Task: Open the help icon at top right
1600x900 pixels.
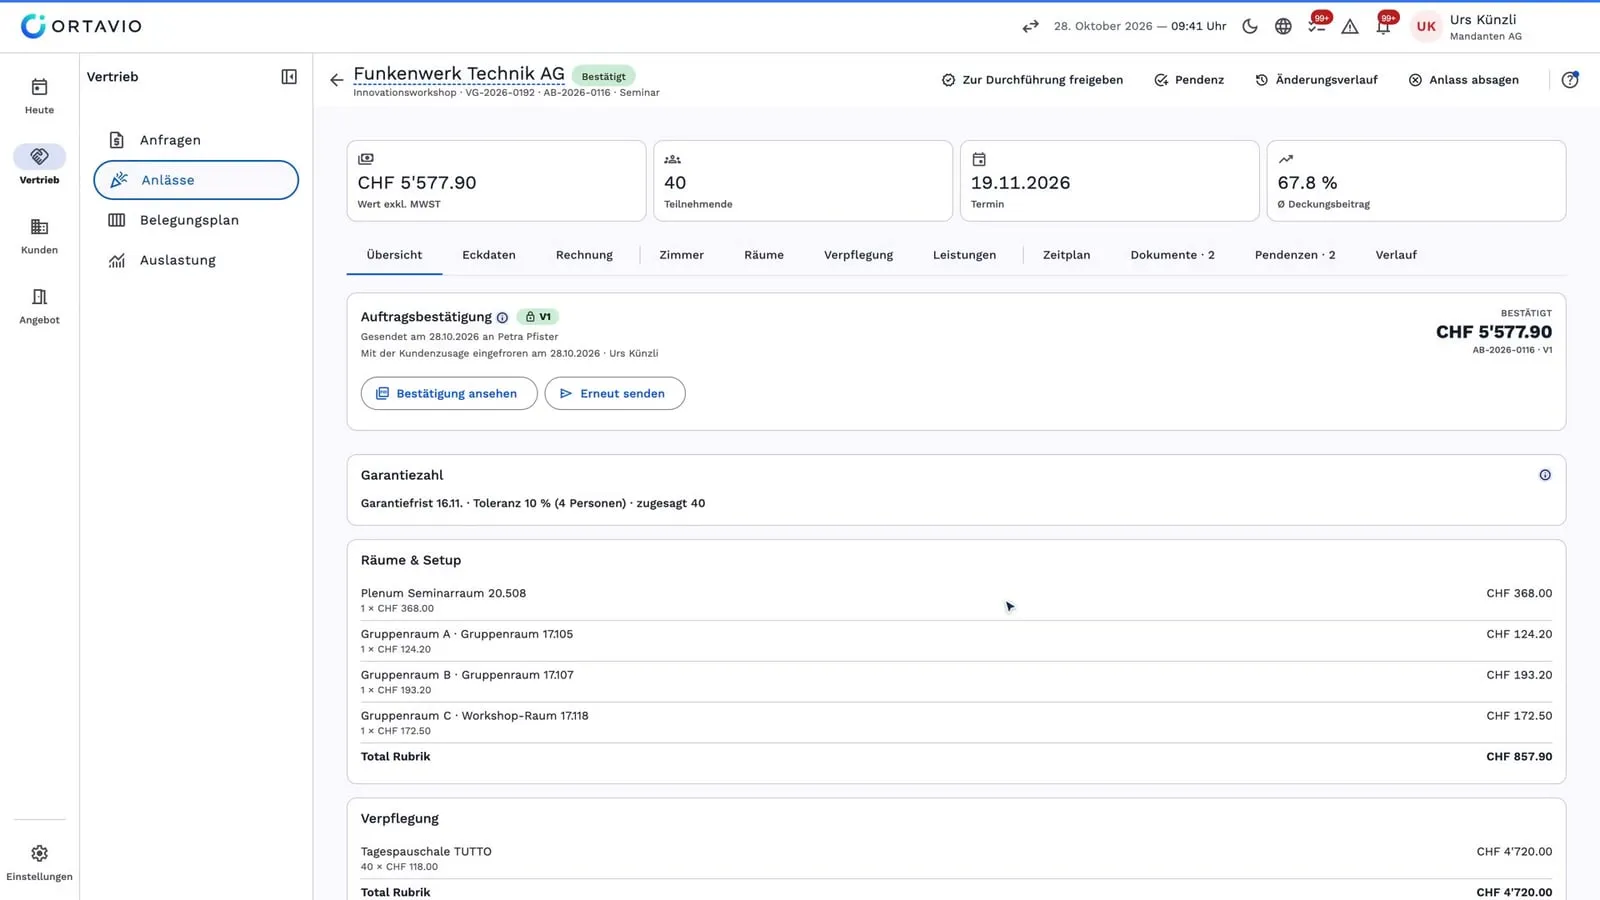Action: [1570, 80]
